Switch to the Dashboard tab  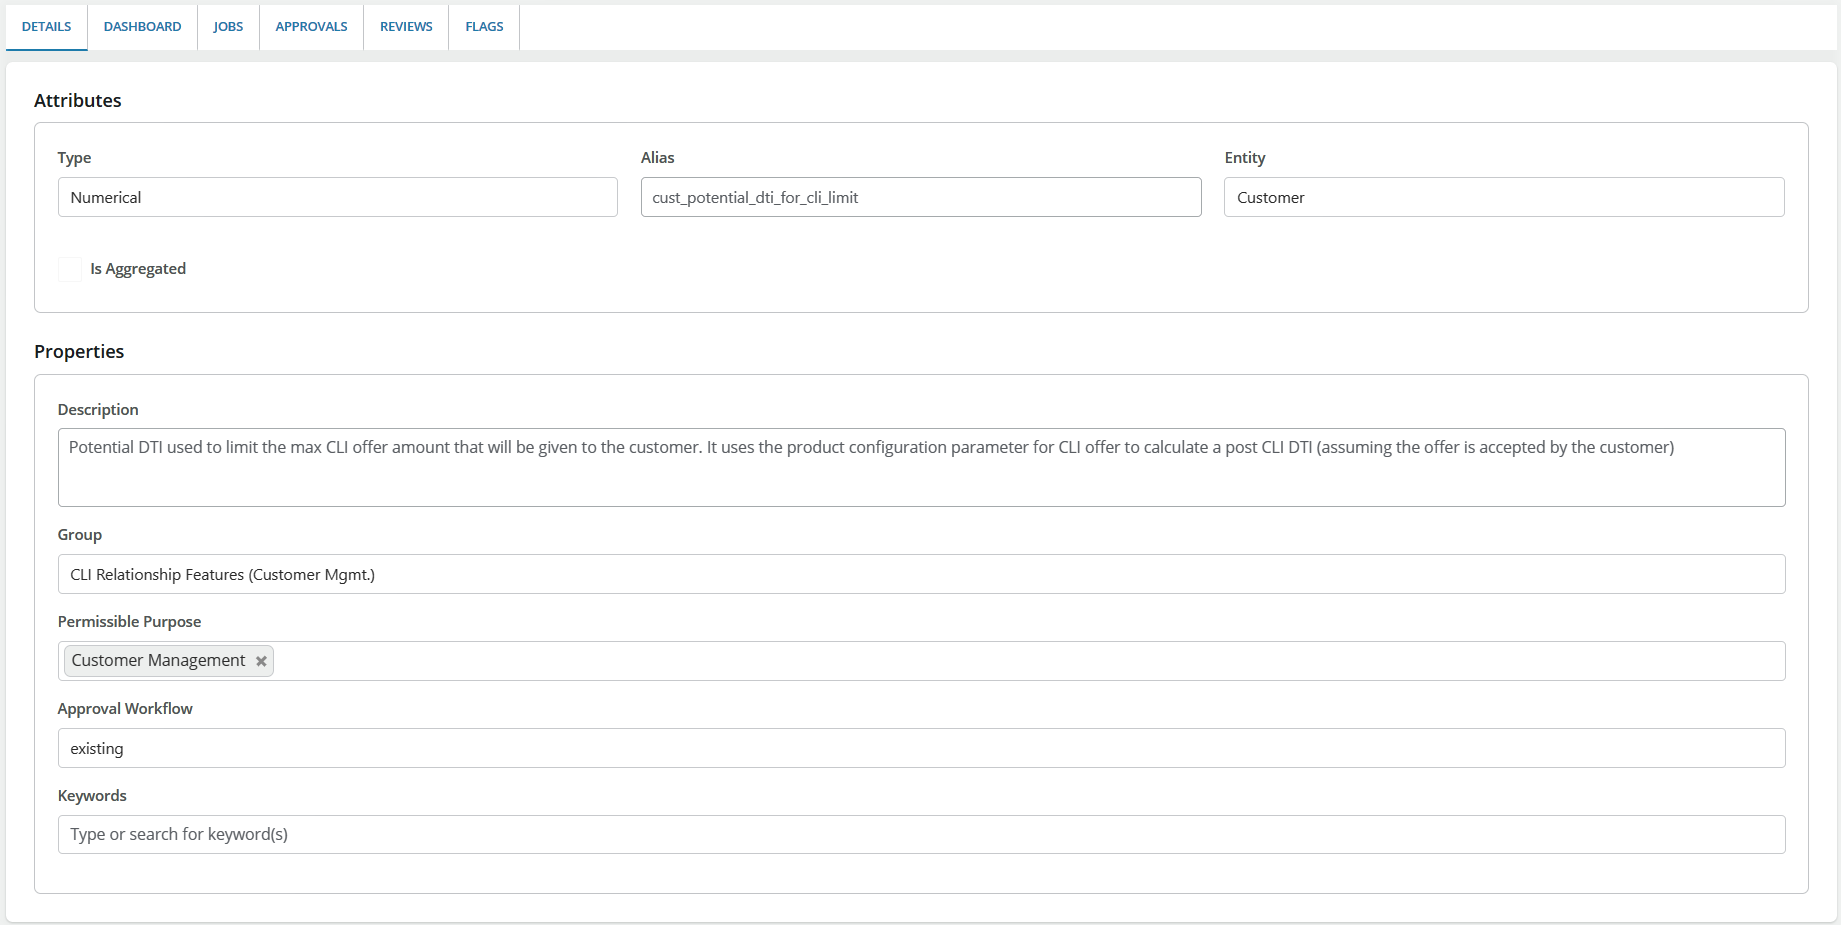(x=142, y=27)
